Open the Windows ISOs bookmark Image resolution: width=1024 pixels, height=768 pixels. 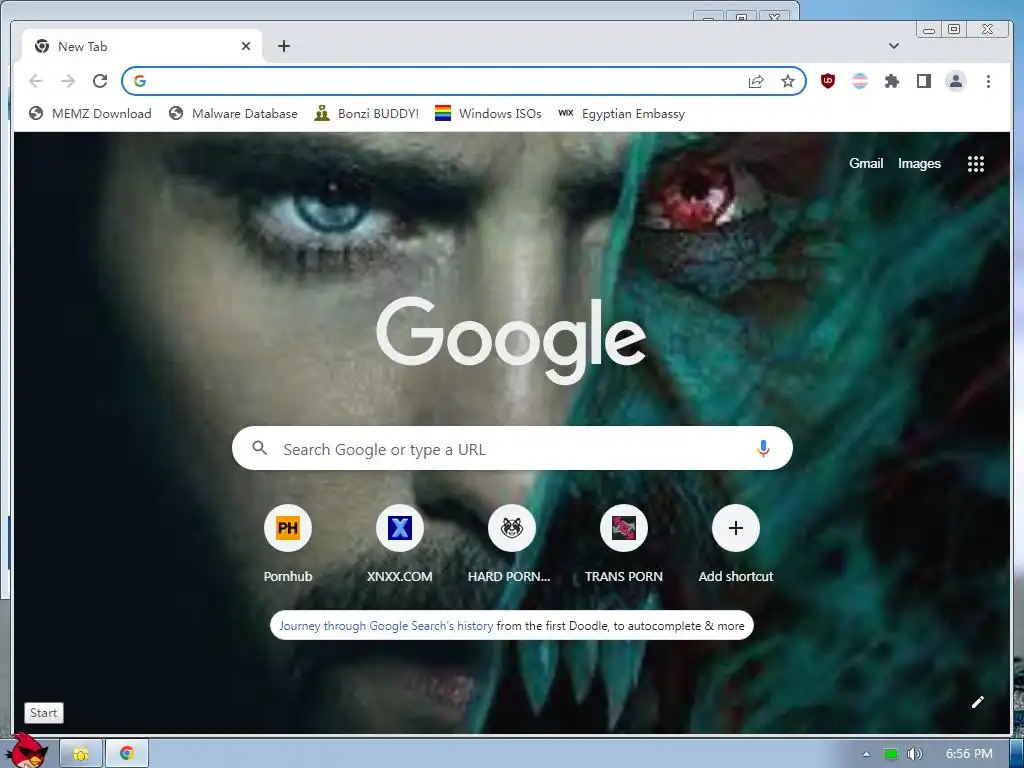click(488, 114)
